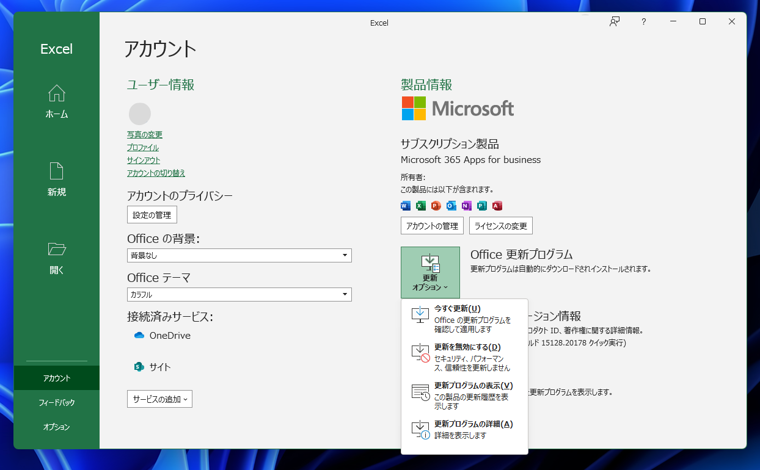Minimize the Excel window
This screenshot has height=470, width=760.
[x=673, y=21]
